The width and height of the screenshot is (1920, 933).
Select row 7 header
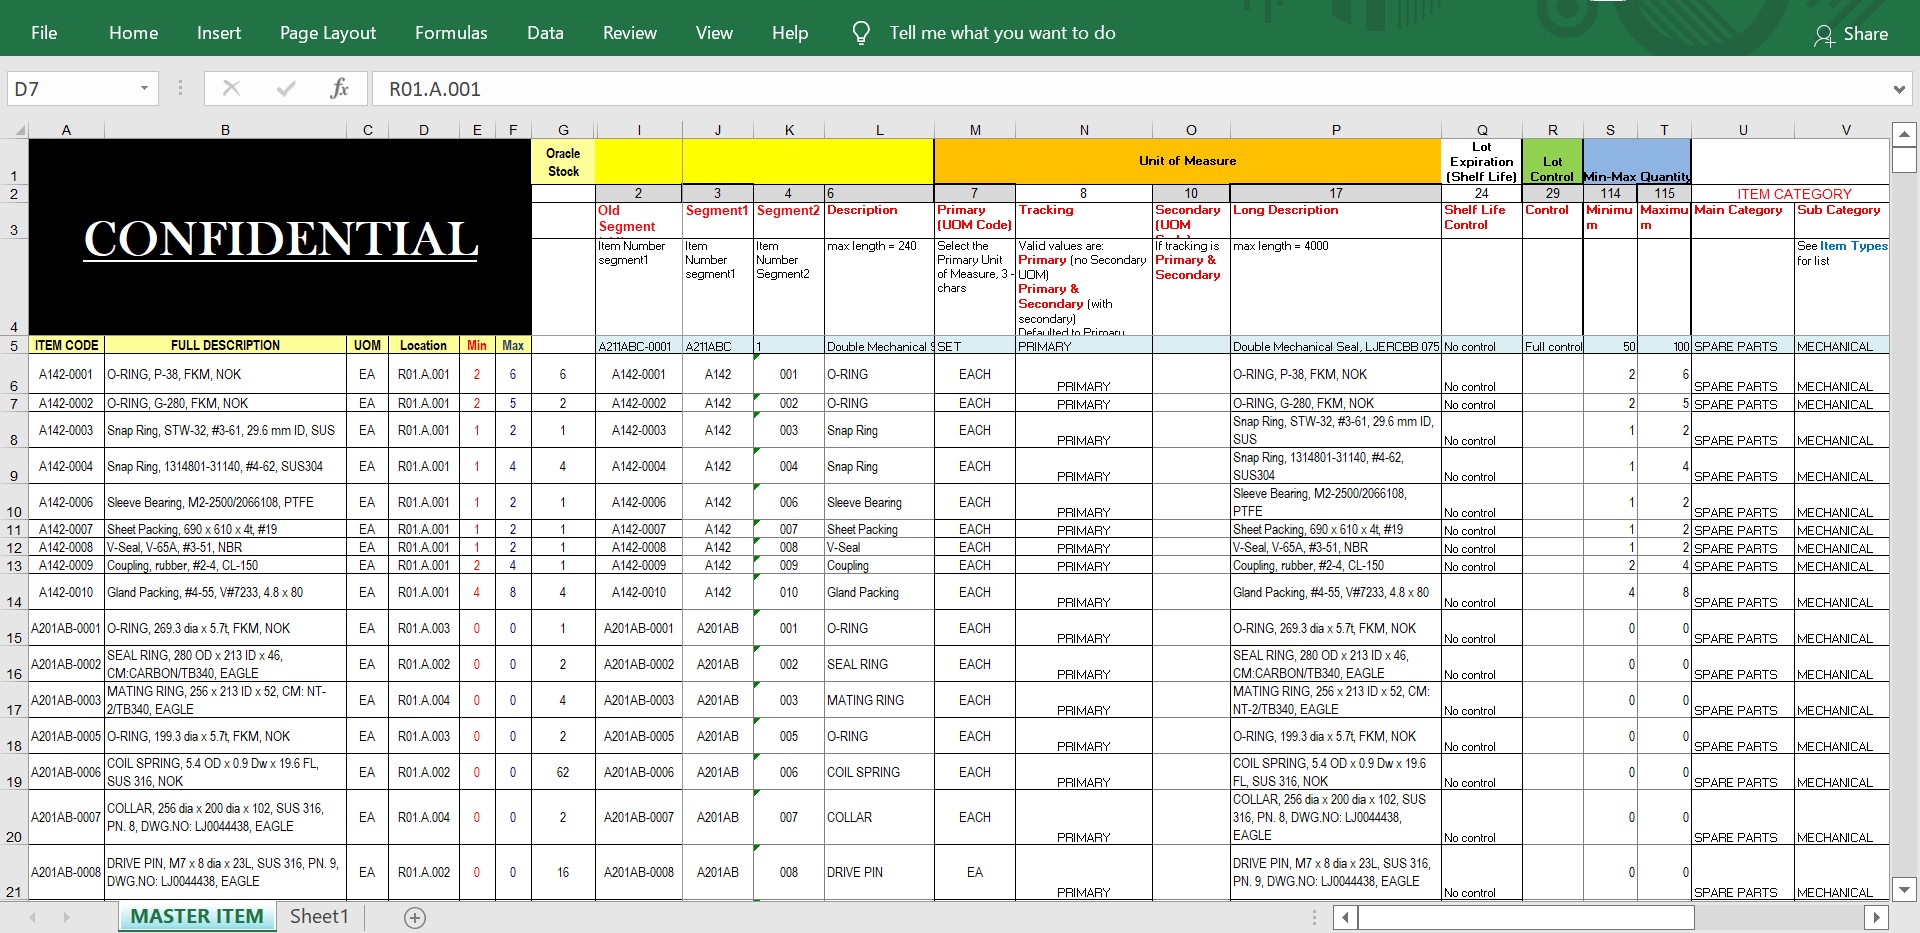tap(14, 404)
